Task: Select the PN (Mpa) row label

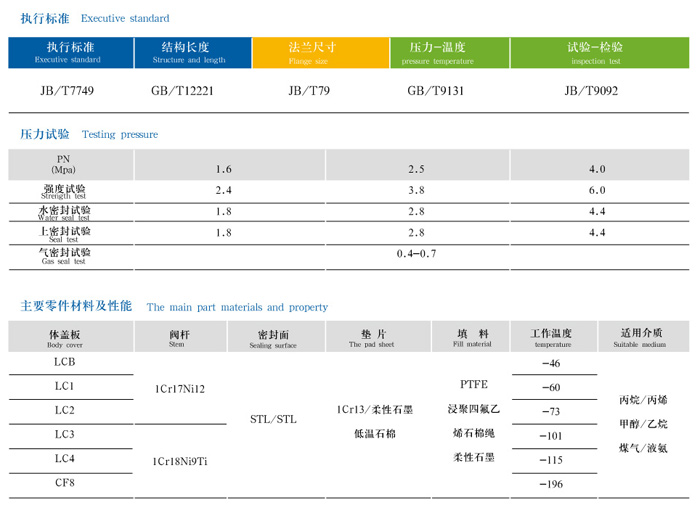Action: (63, 165)
